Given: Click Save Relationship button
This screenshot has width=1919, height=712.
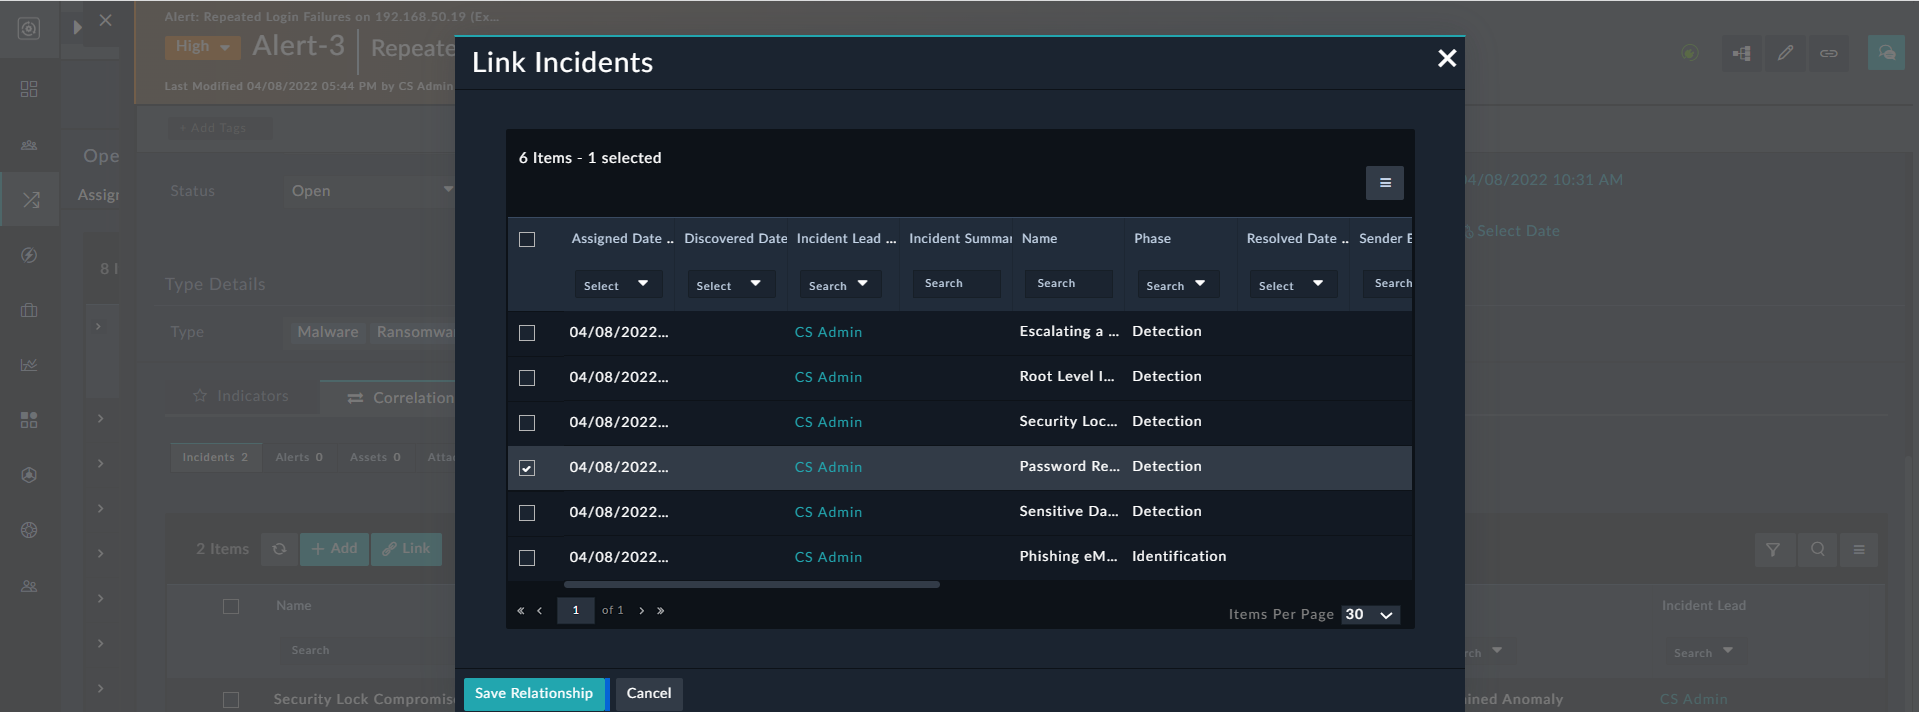Looking at the screenshot, I should point(534,694).
